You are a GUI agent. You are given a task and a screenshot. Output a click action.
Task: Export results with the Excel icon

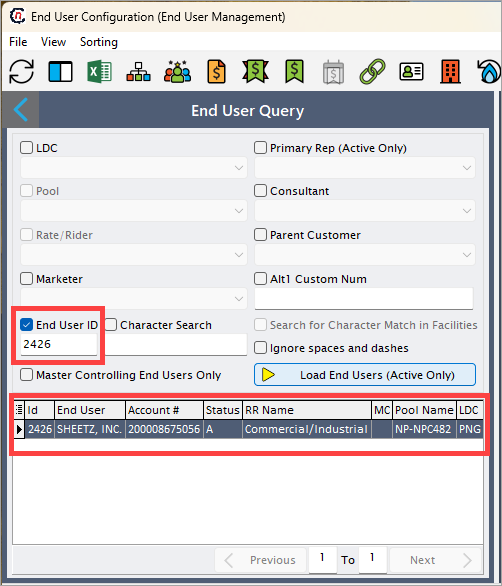99,71
